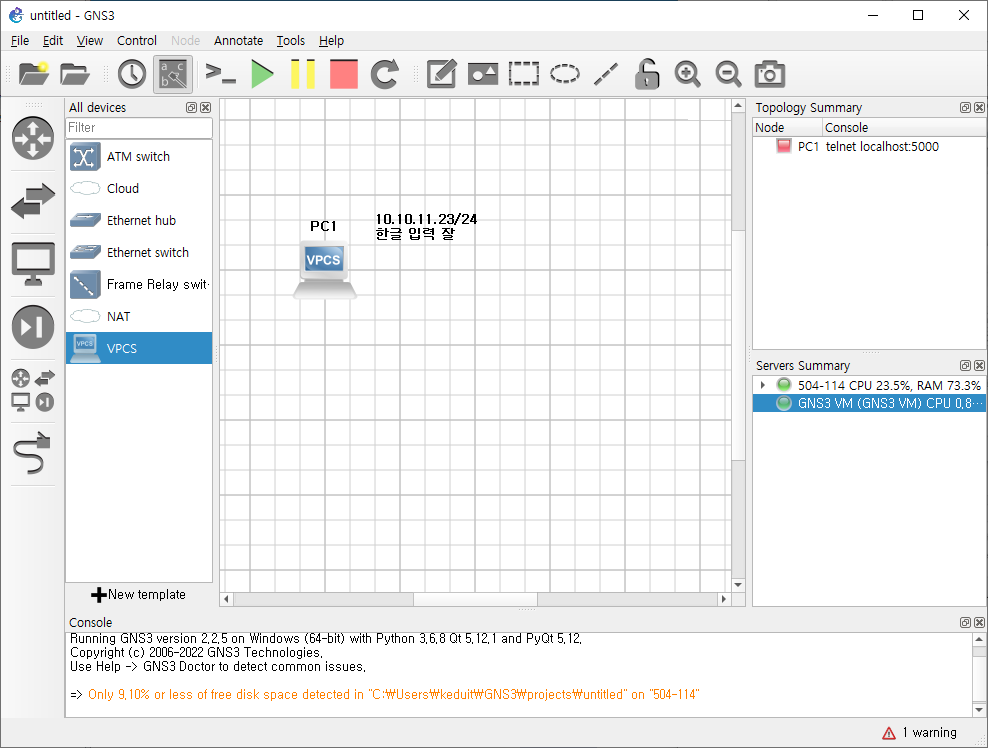Take a screenshot with the camera icon

(769, 74)
